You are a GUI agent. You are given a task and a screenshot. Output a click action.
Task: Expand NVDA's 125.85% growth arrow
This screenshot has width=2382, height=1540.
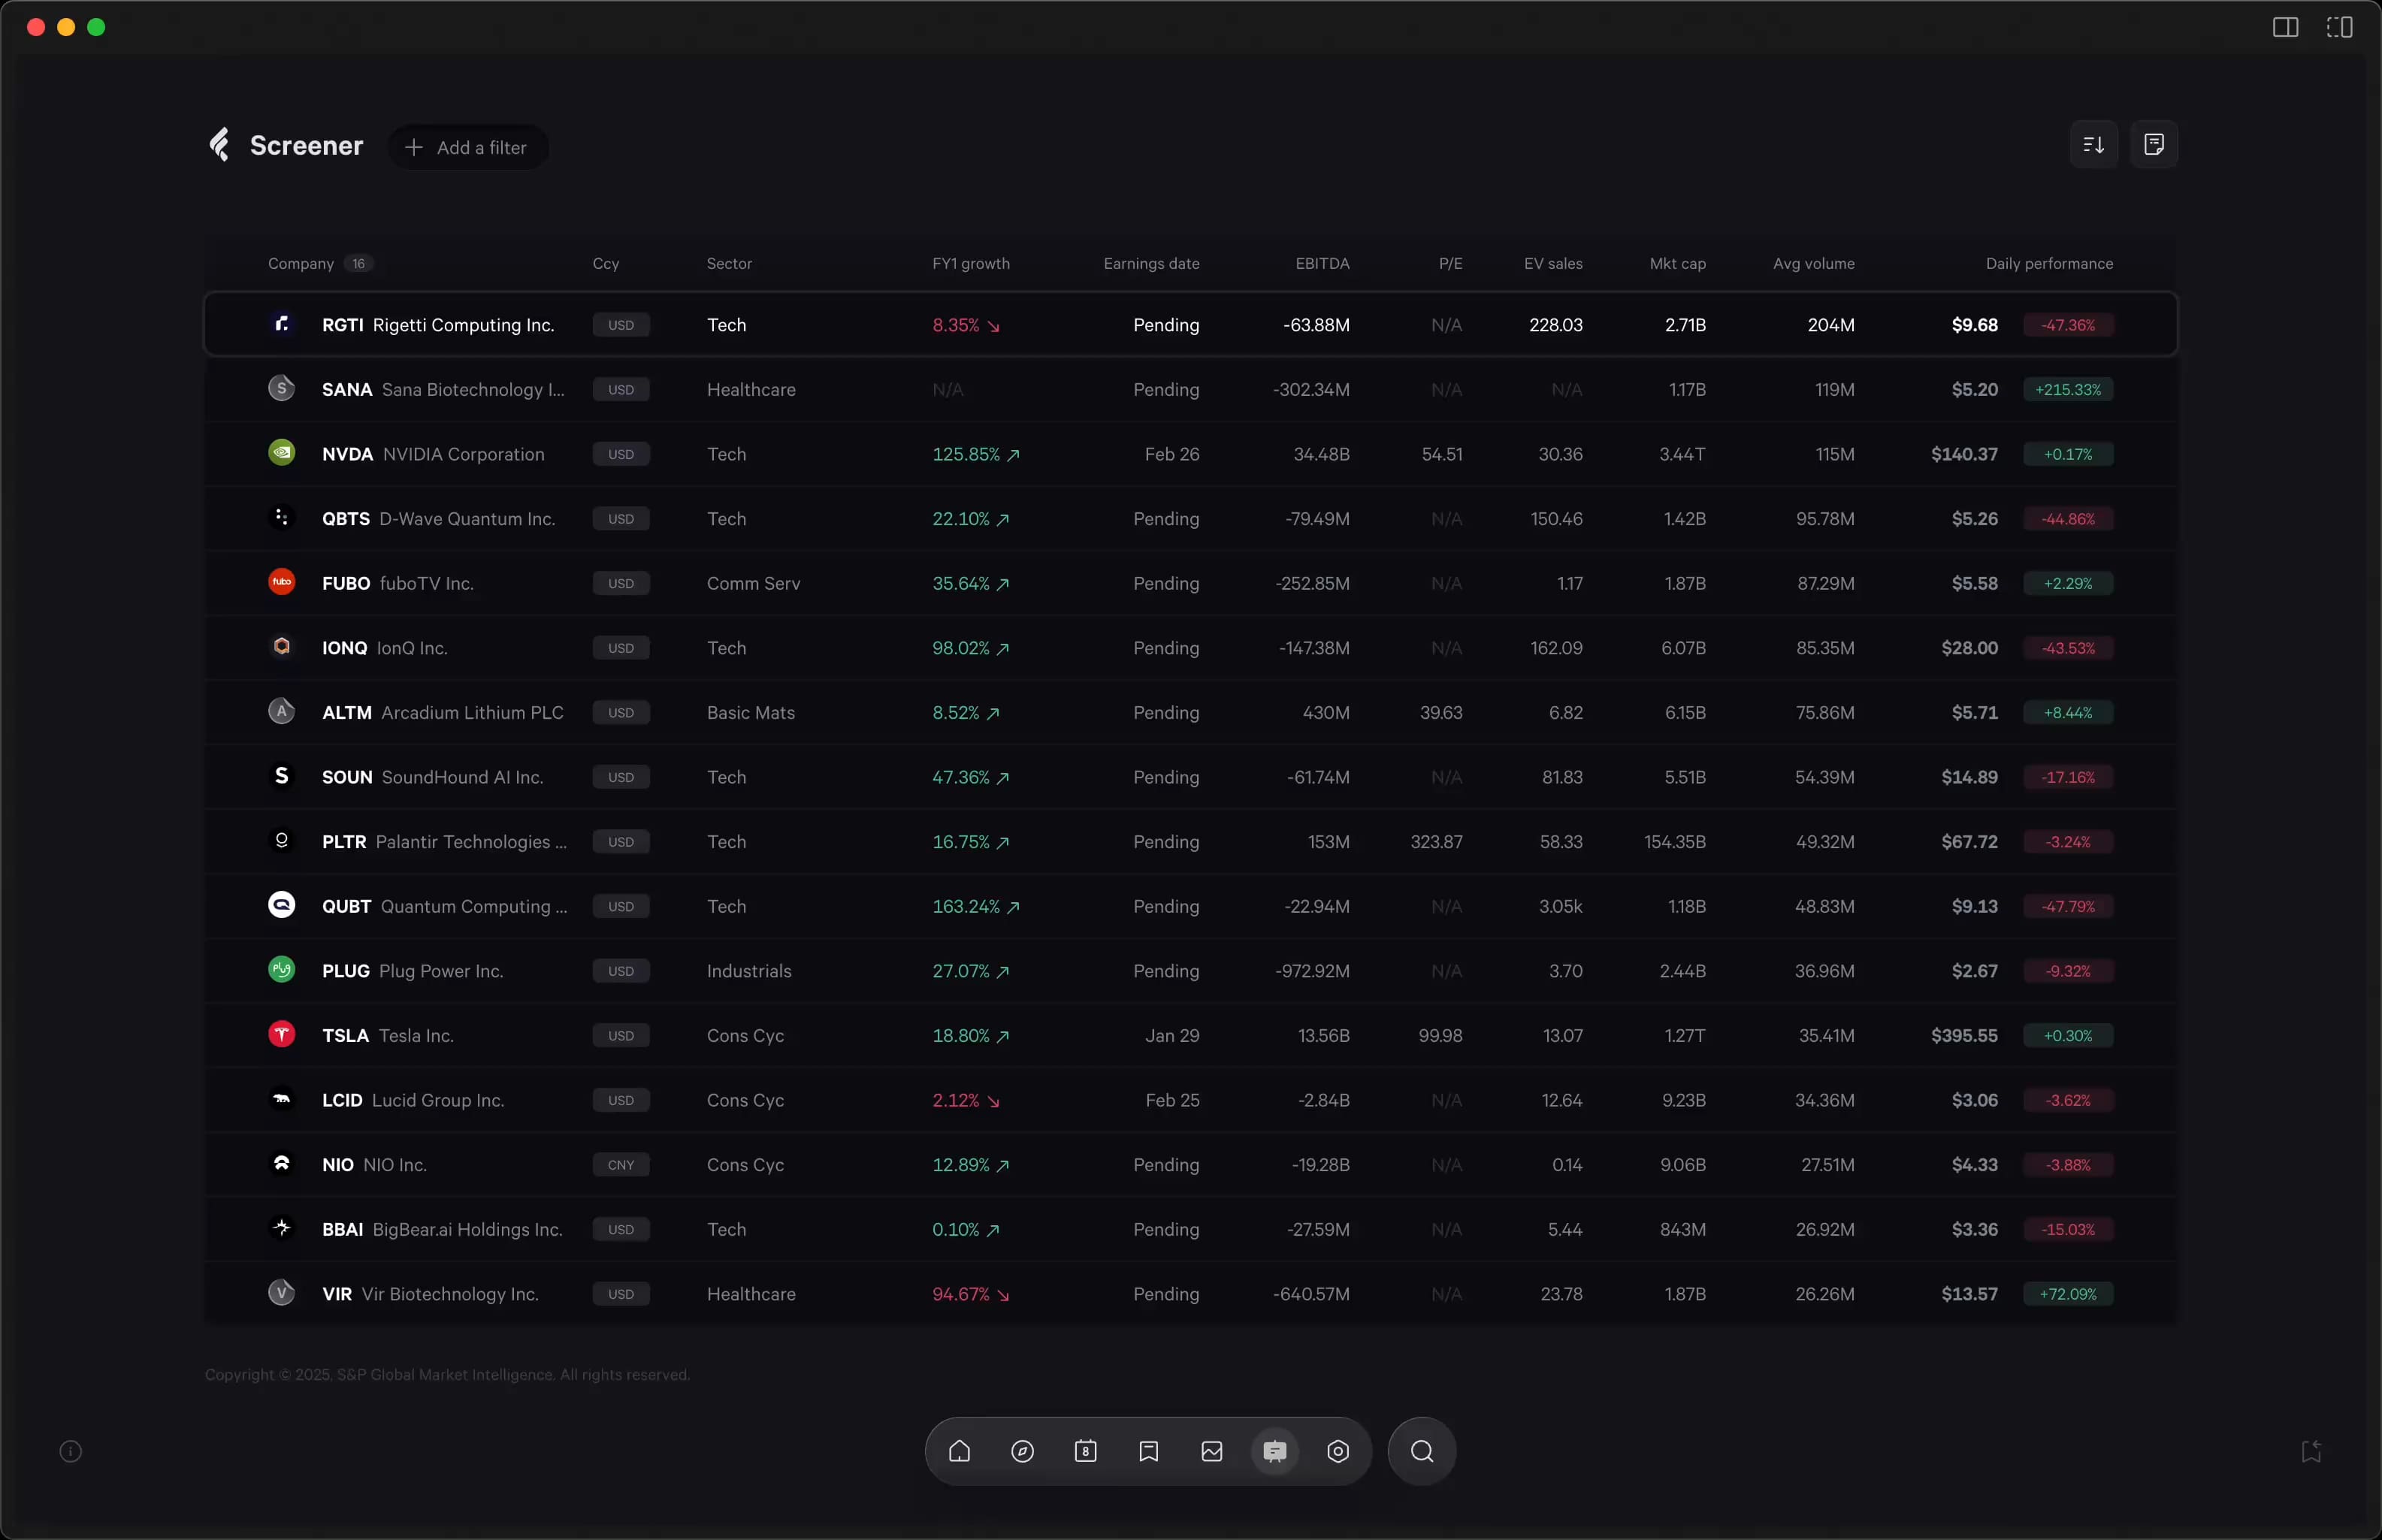pos(1013,454)
